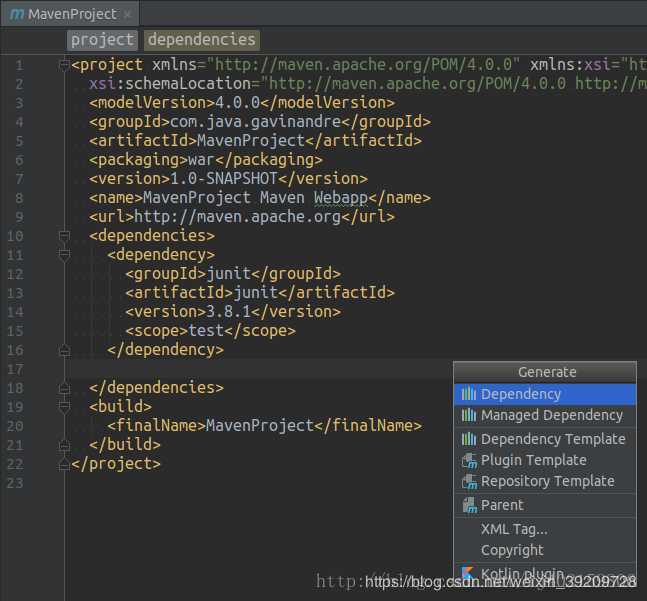Click finalName value MavenProject on line 20
The width and height of the screenshot is (647, 601).
pos(260,426)
